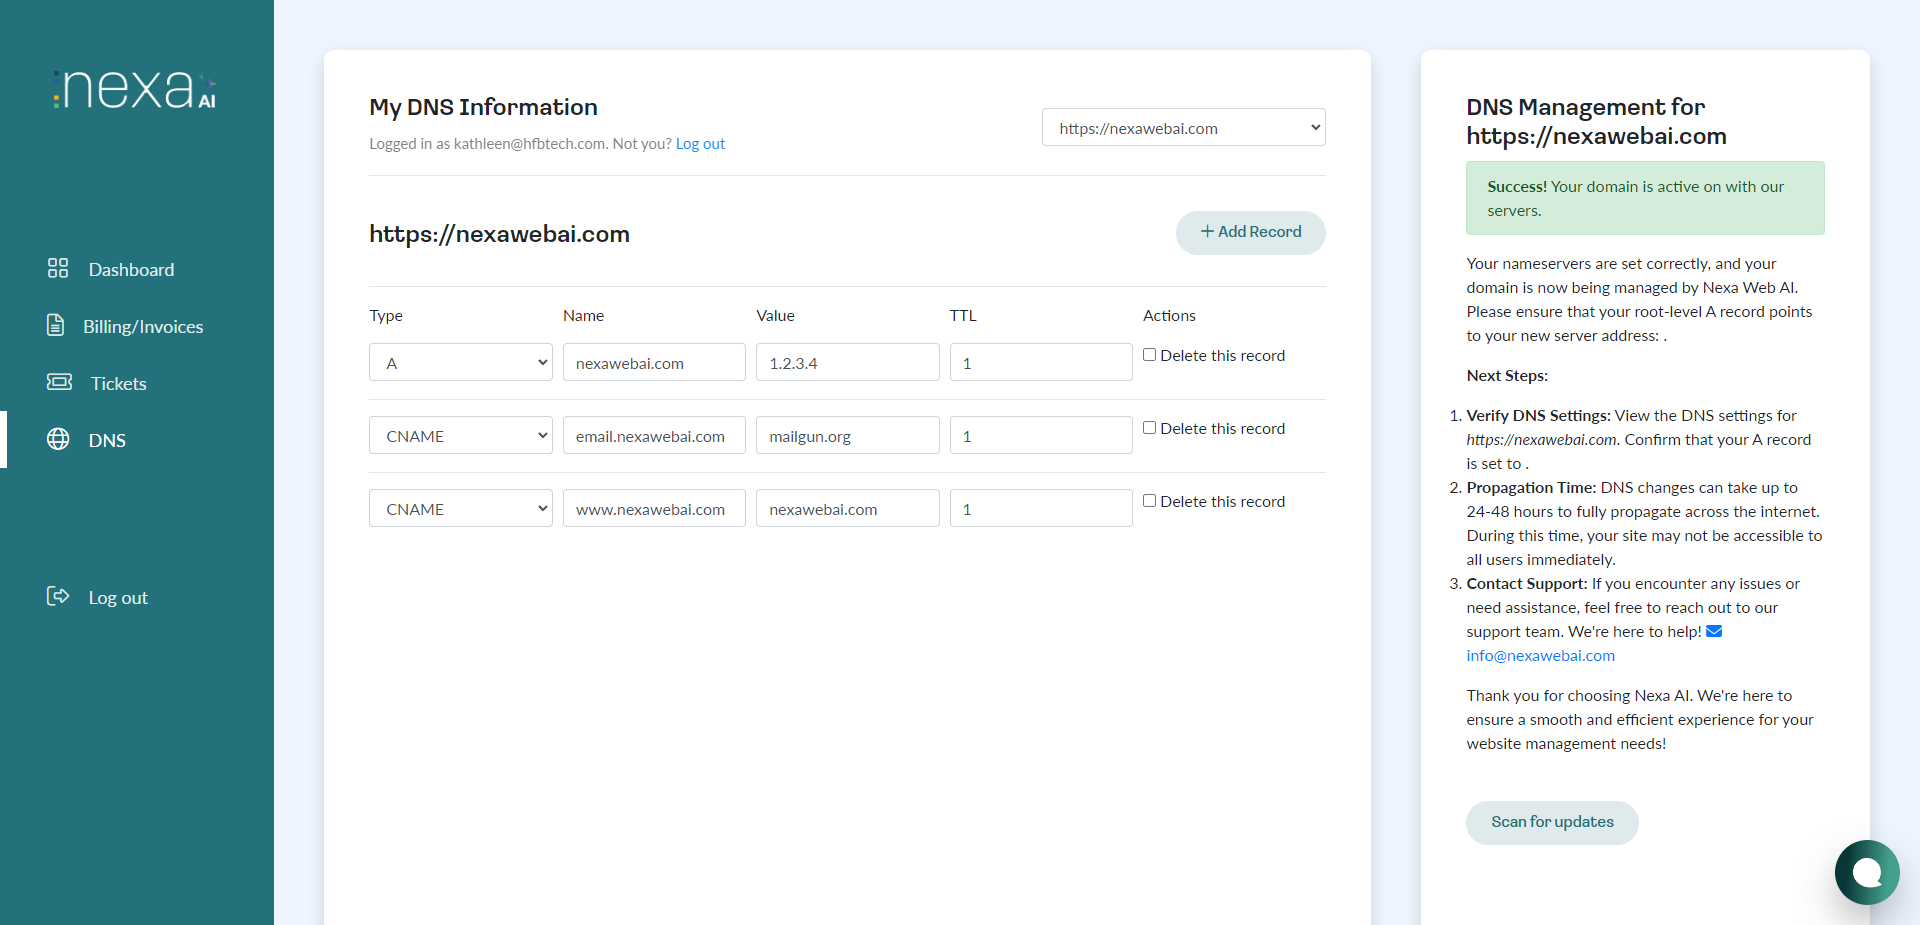
Task: Click the 1.2.3.4 value input field
Action: pyautogui.click(x=847, y=362)
